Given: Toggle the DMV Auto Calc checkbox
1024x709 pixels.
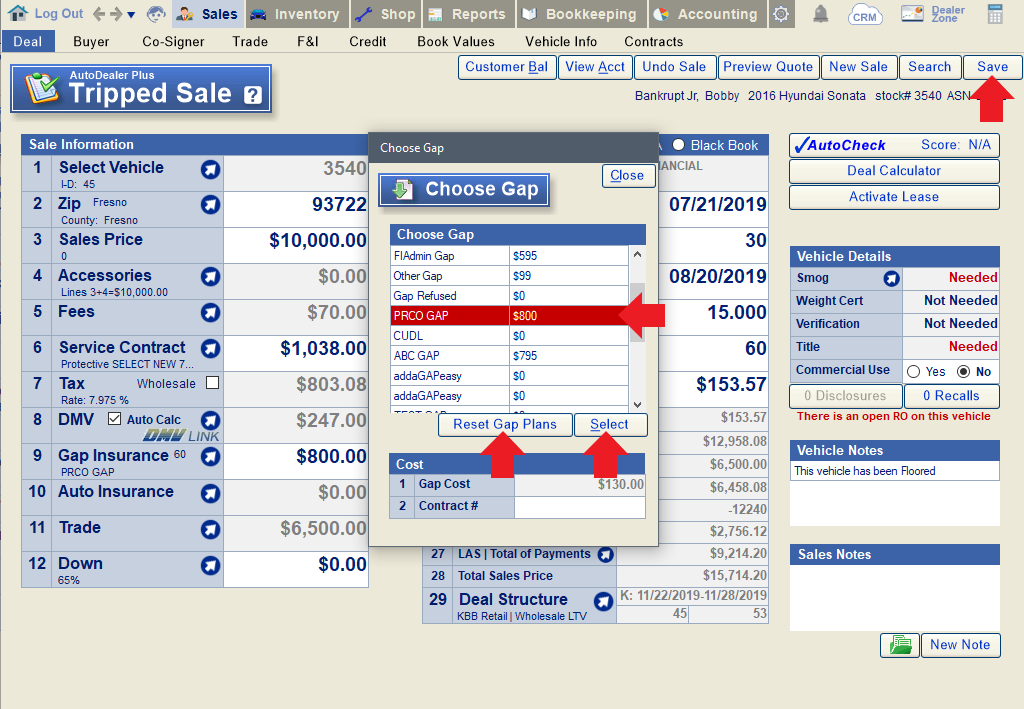Looking at the screenshot, I should (114, 418).
